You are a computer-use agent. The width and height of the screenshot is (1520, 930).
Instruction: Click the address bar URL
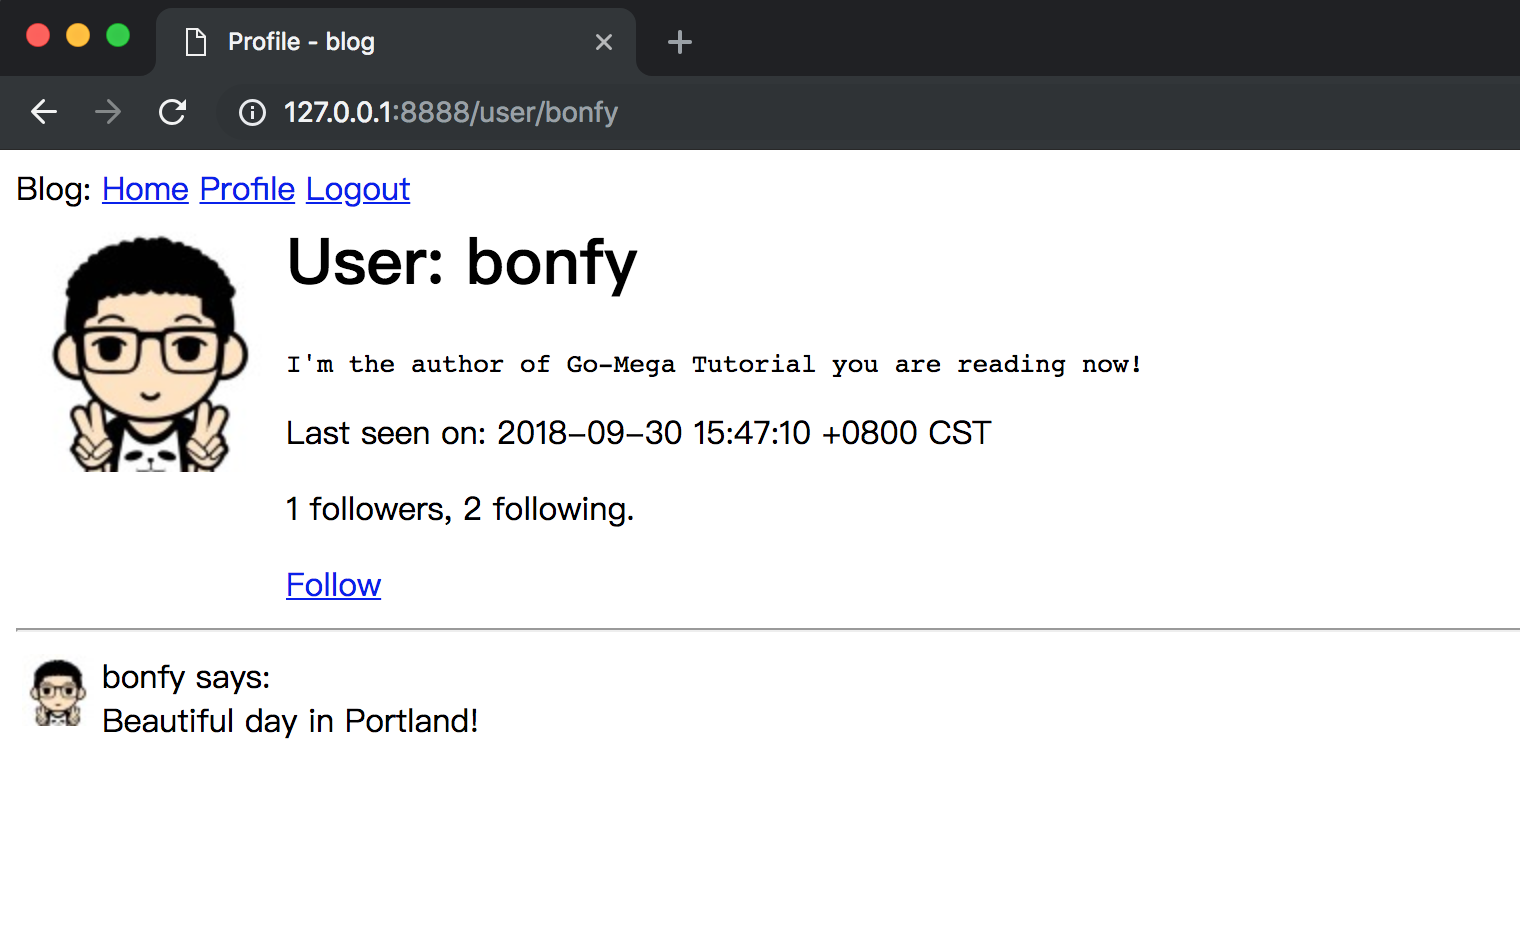click(x=450, y=112)
